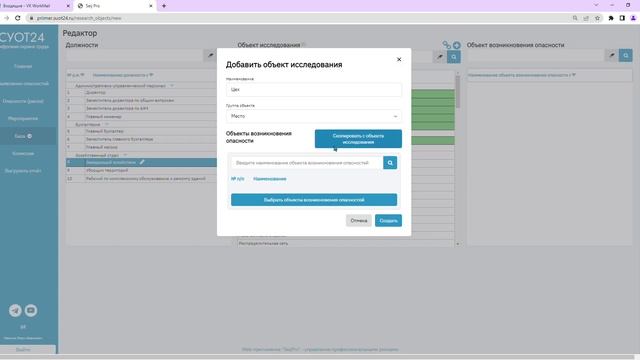640x360 pixels.
Task: Switch to the VK WorkMail browser tab
Action: tap(31, 6)
